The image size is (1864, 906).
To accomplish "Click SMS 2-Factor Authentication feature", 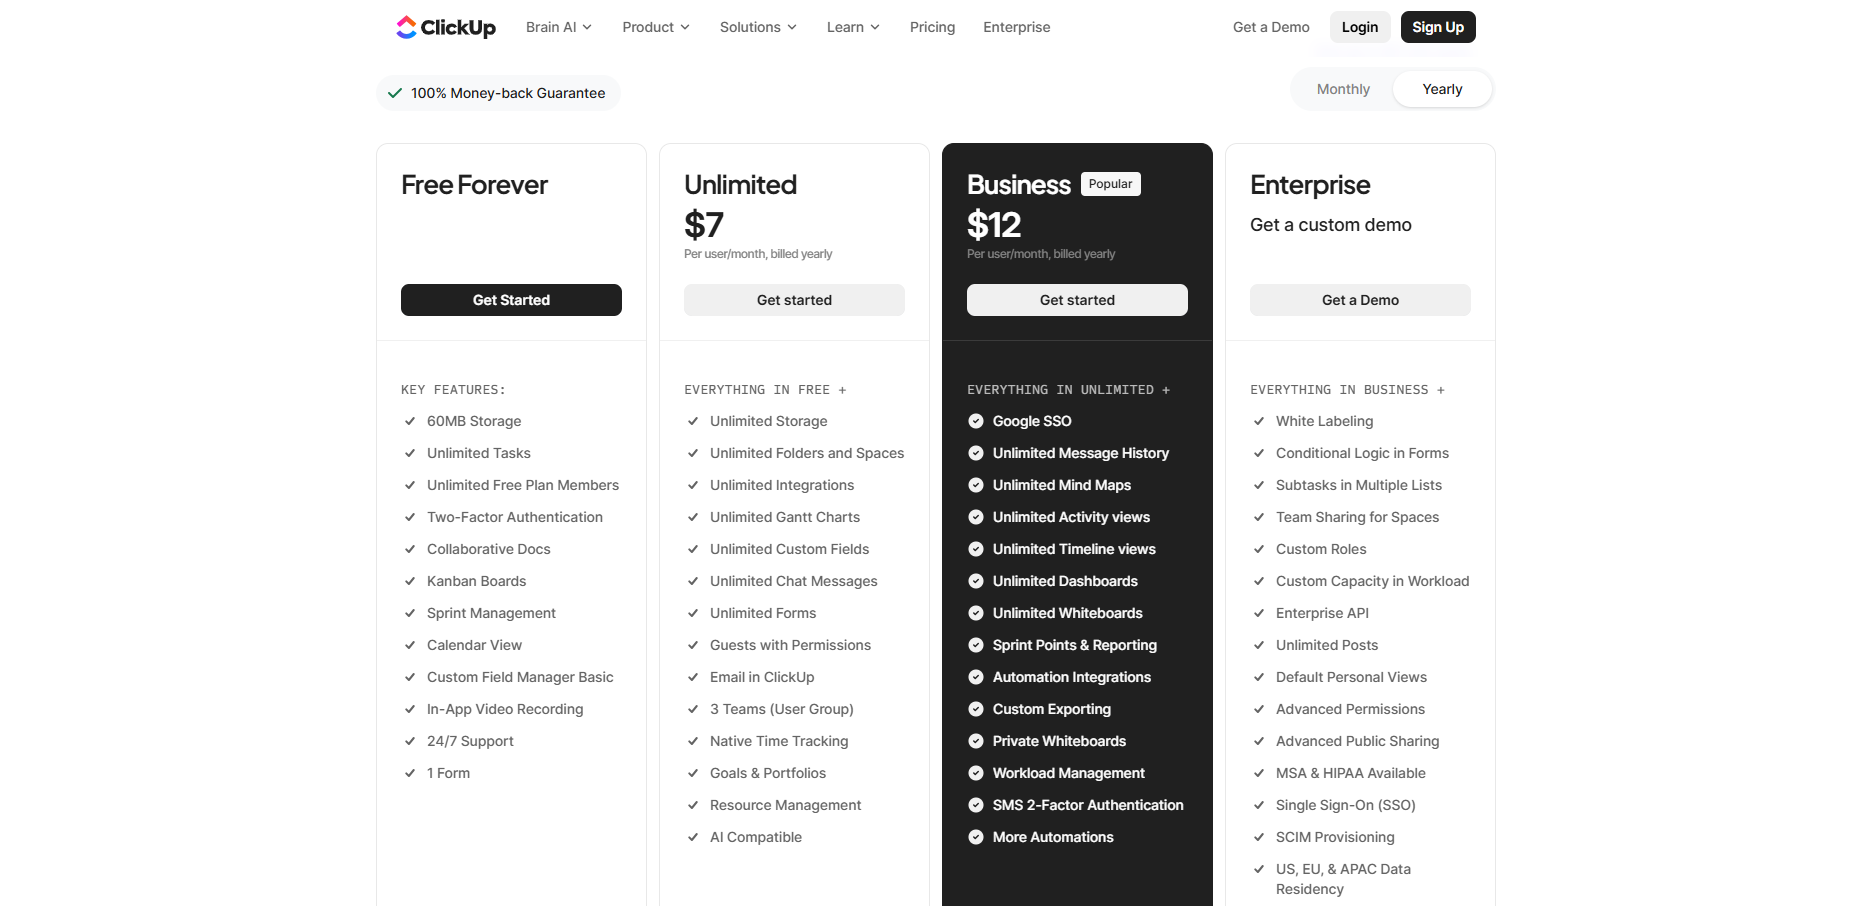I will click(1088, 805).
